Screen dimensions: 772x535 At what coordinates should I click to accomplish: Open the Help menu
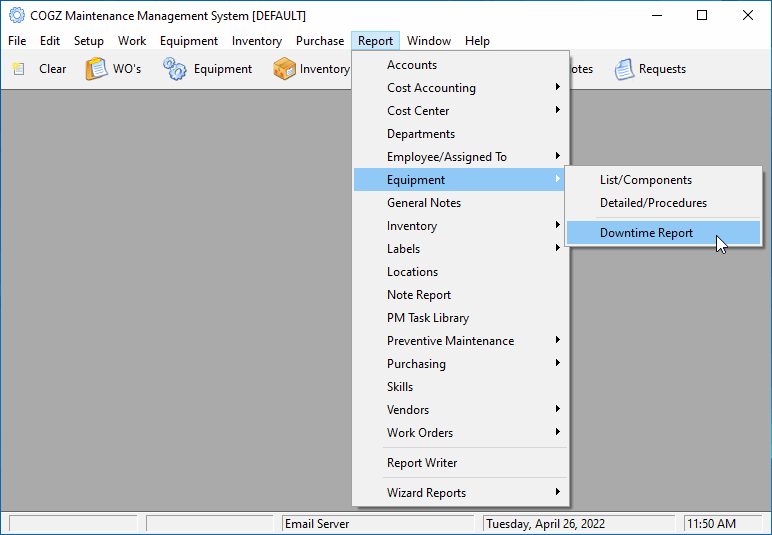477,41
